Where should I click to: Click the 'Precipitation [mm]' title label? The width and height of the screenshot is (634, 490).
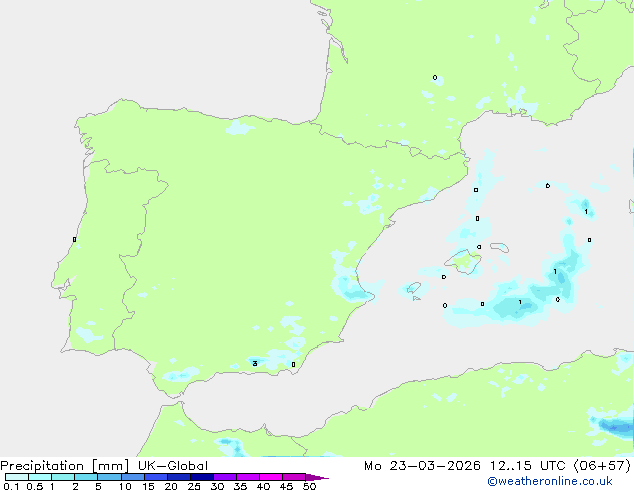65,466
